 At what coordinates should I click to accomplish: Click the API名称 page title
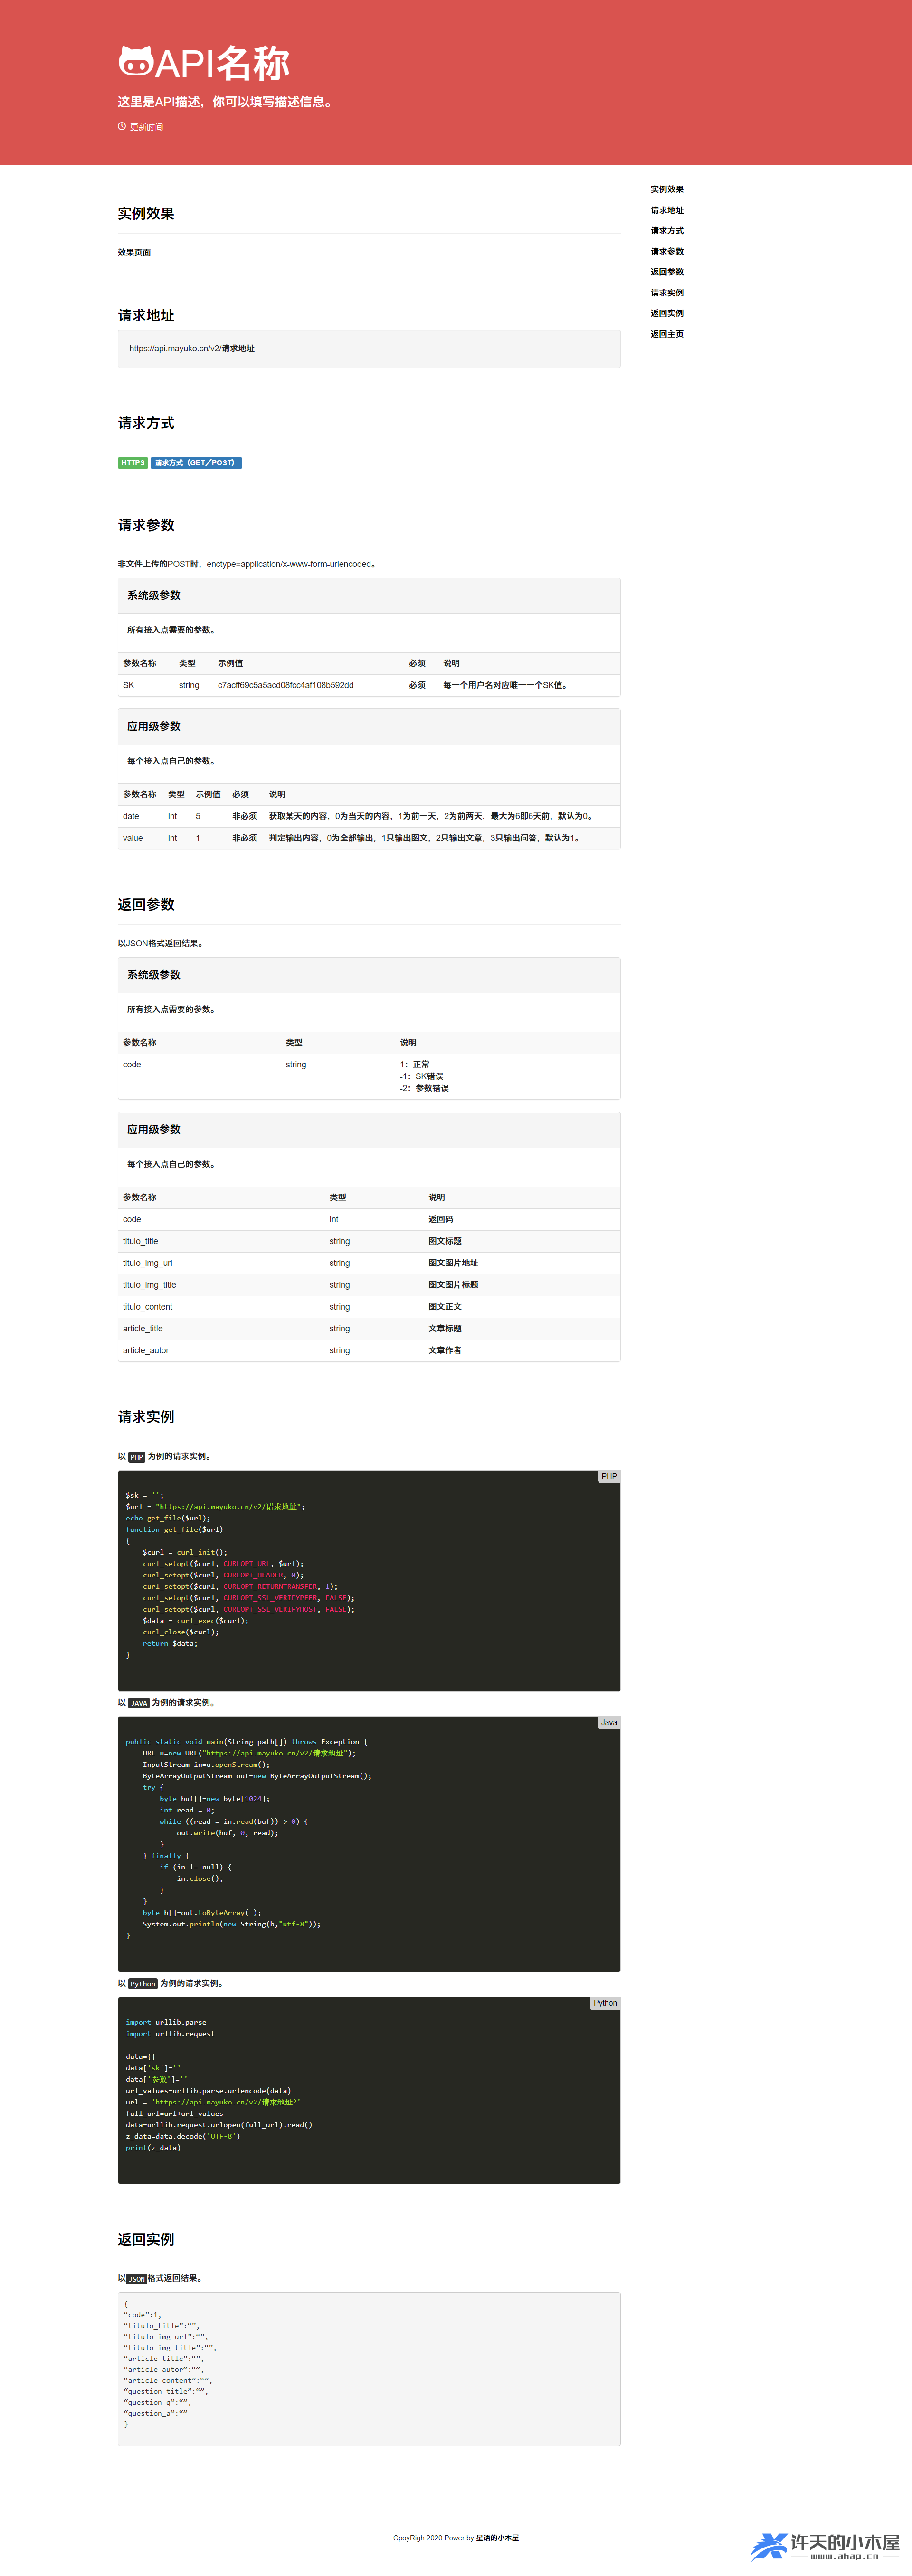(x=222, y=63)
